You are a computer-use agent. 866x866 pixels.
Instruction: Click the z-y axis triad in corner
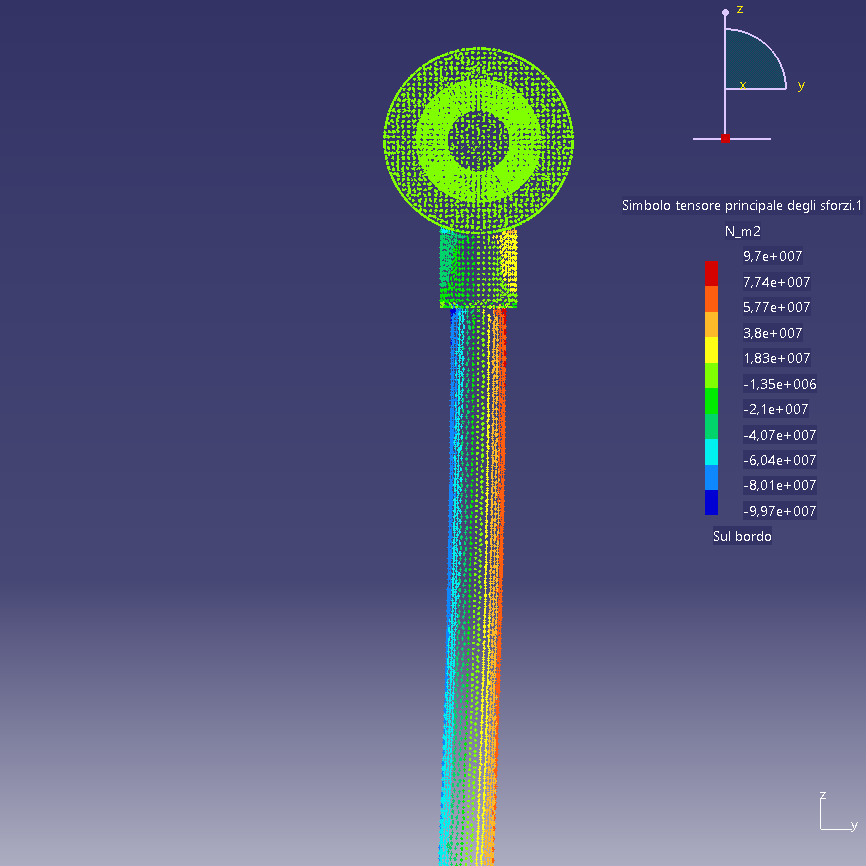pos(838,812)
